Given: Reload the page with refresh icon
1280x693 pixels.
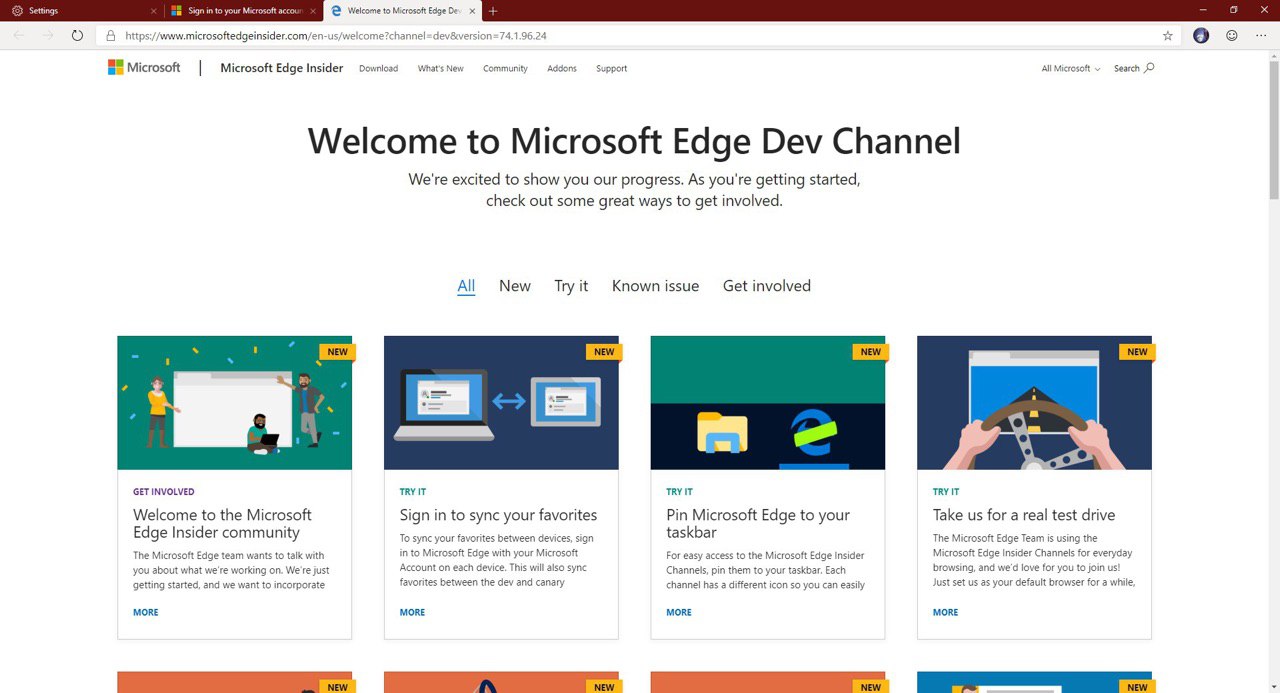Looking at the screenshot, I should [77, 35].
